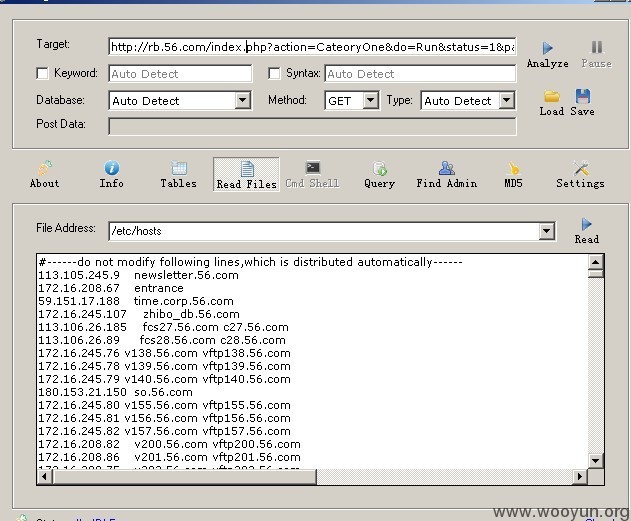
Task: Expand the Database dropdown
Action: tap(243, 100)
